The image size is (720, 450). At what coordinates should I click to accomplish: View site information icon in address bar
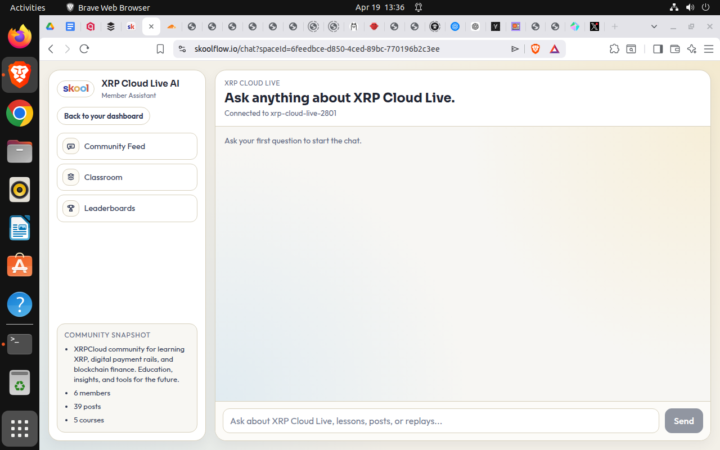[x=182, y=49]
